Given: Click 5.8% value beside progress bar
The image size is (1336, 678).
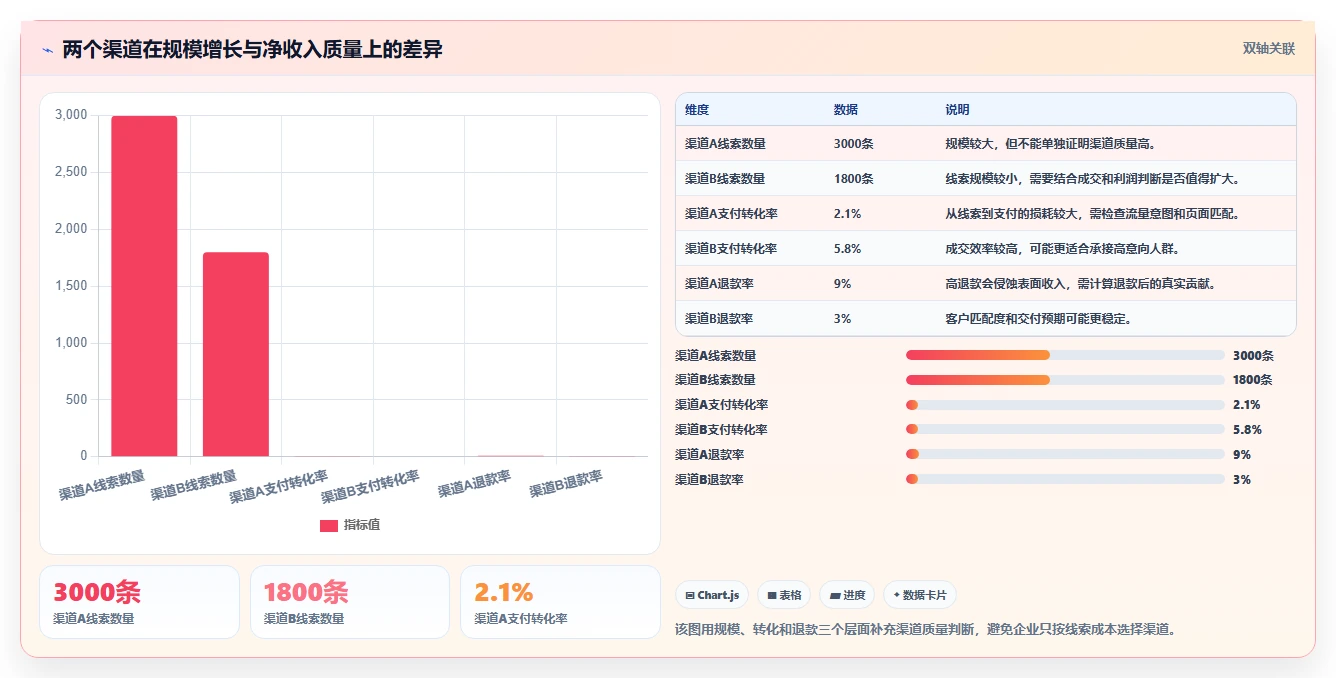Looking at the screenshot, I should [x=1247, y=430].
